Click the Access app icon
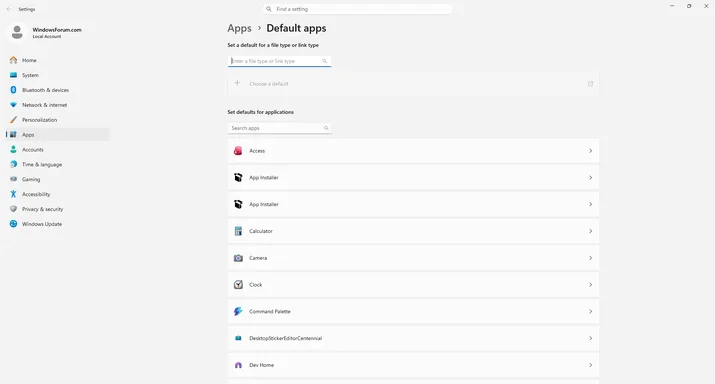The image size is (715, 384). click(238, 151)
